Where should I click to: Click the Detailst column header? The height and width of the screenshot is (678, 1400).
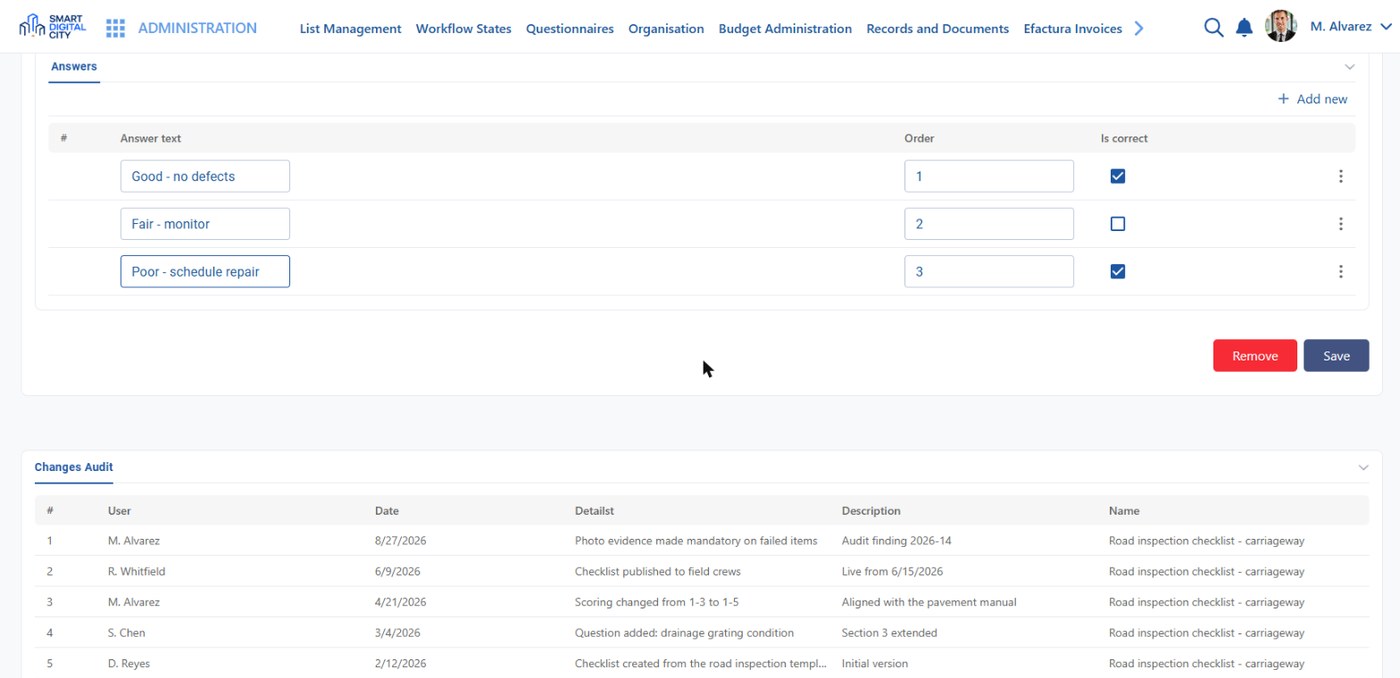point(594,511)
